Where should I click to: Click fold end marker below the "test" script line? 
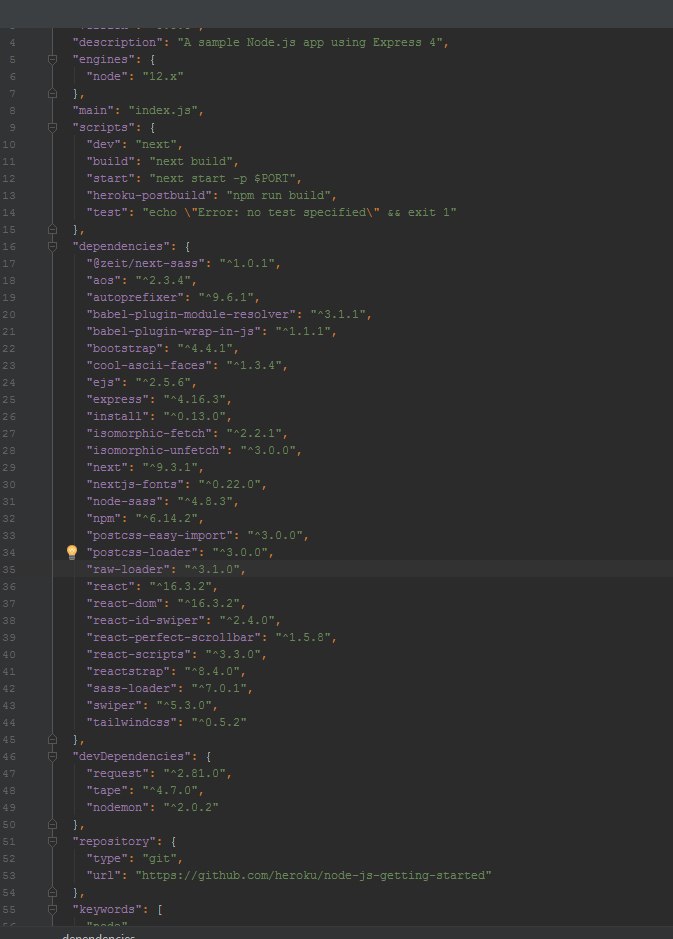52,229
